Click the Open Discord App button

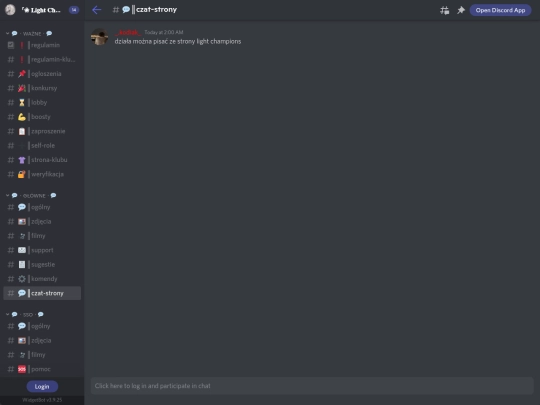500,10
